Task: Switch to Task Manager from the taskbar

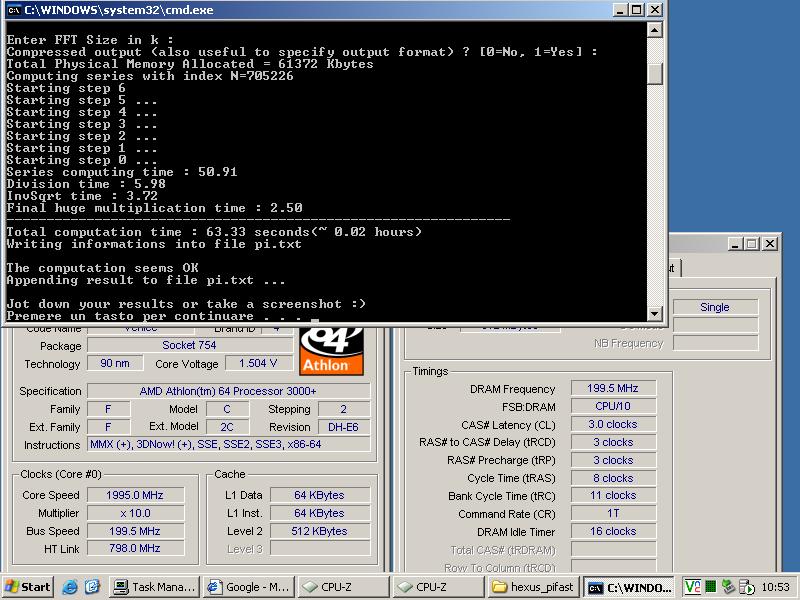Action: 155,587
